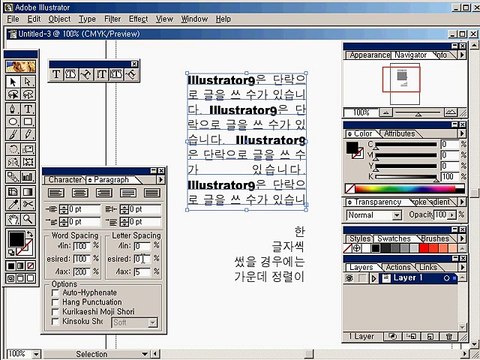Switch to the Appearance tab

click(369, 55)
